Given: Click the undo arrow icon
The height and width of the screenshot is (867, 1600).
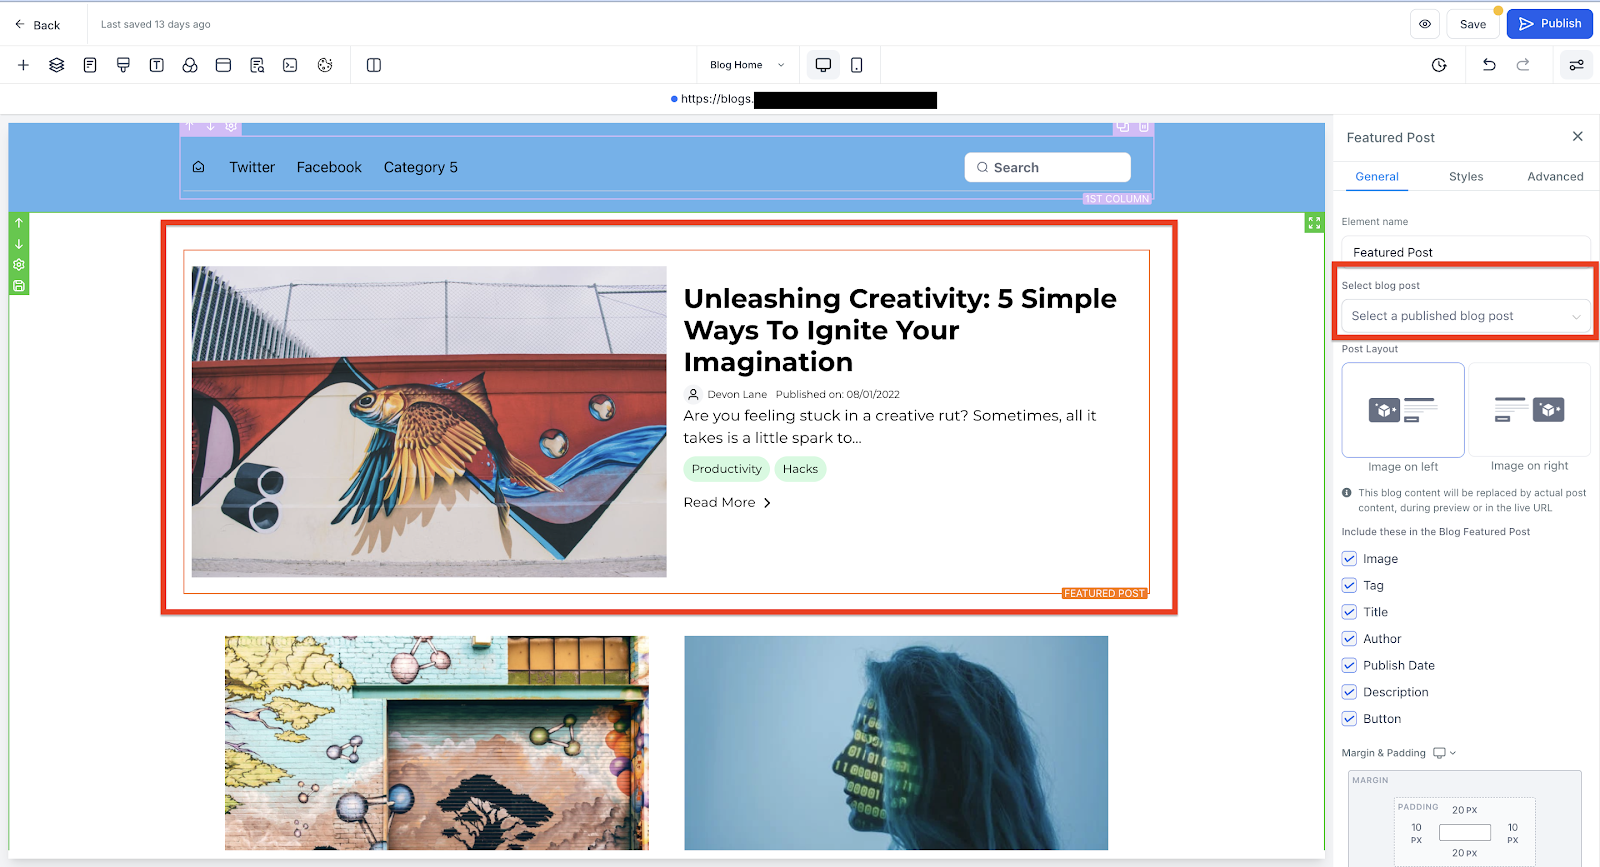Looking at the screenshot, I should coord(1489,65).
